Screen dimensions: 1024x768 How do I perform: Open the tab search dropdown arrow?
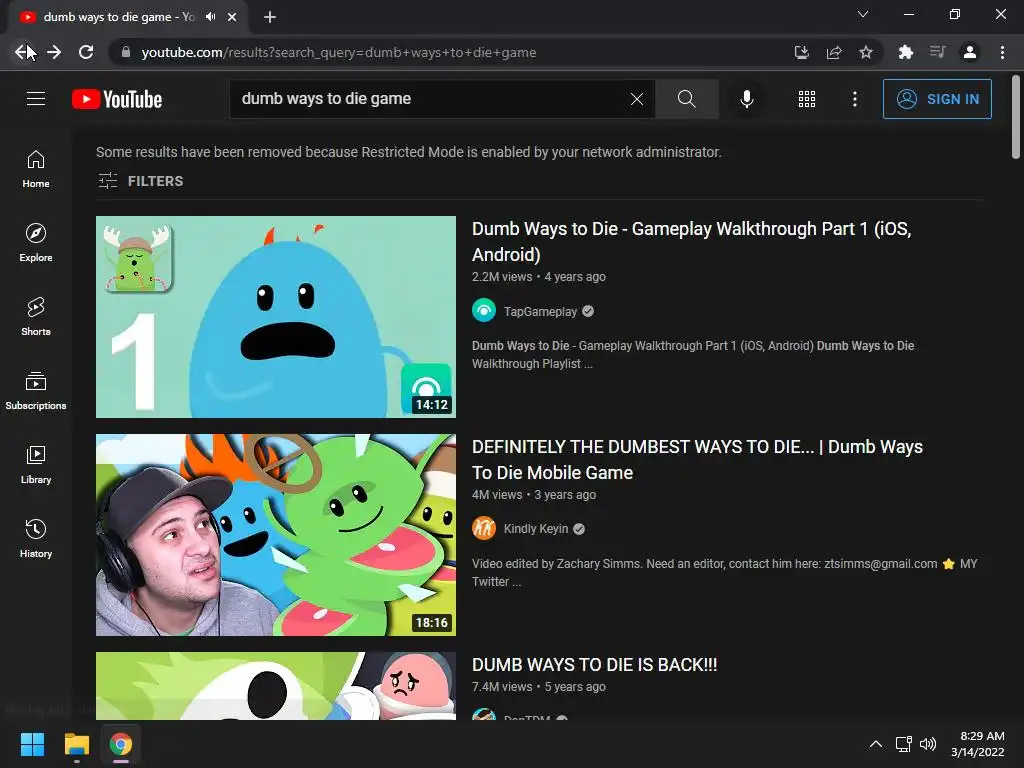(863, 14)
